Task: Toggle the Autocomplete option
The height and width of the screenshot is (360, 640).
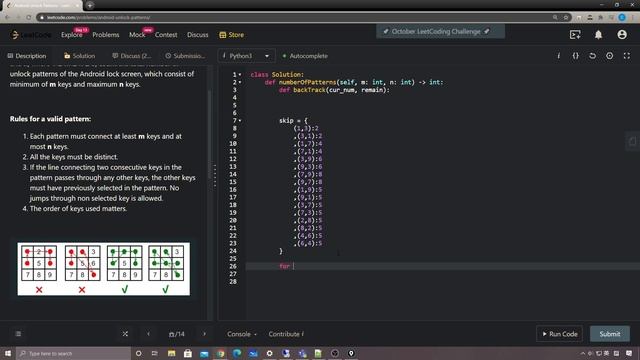Action: pos(305,56)
